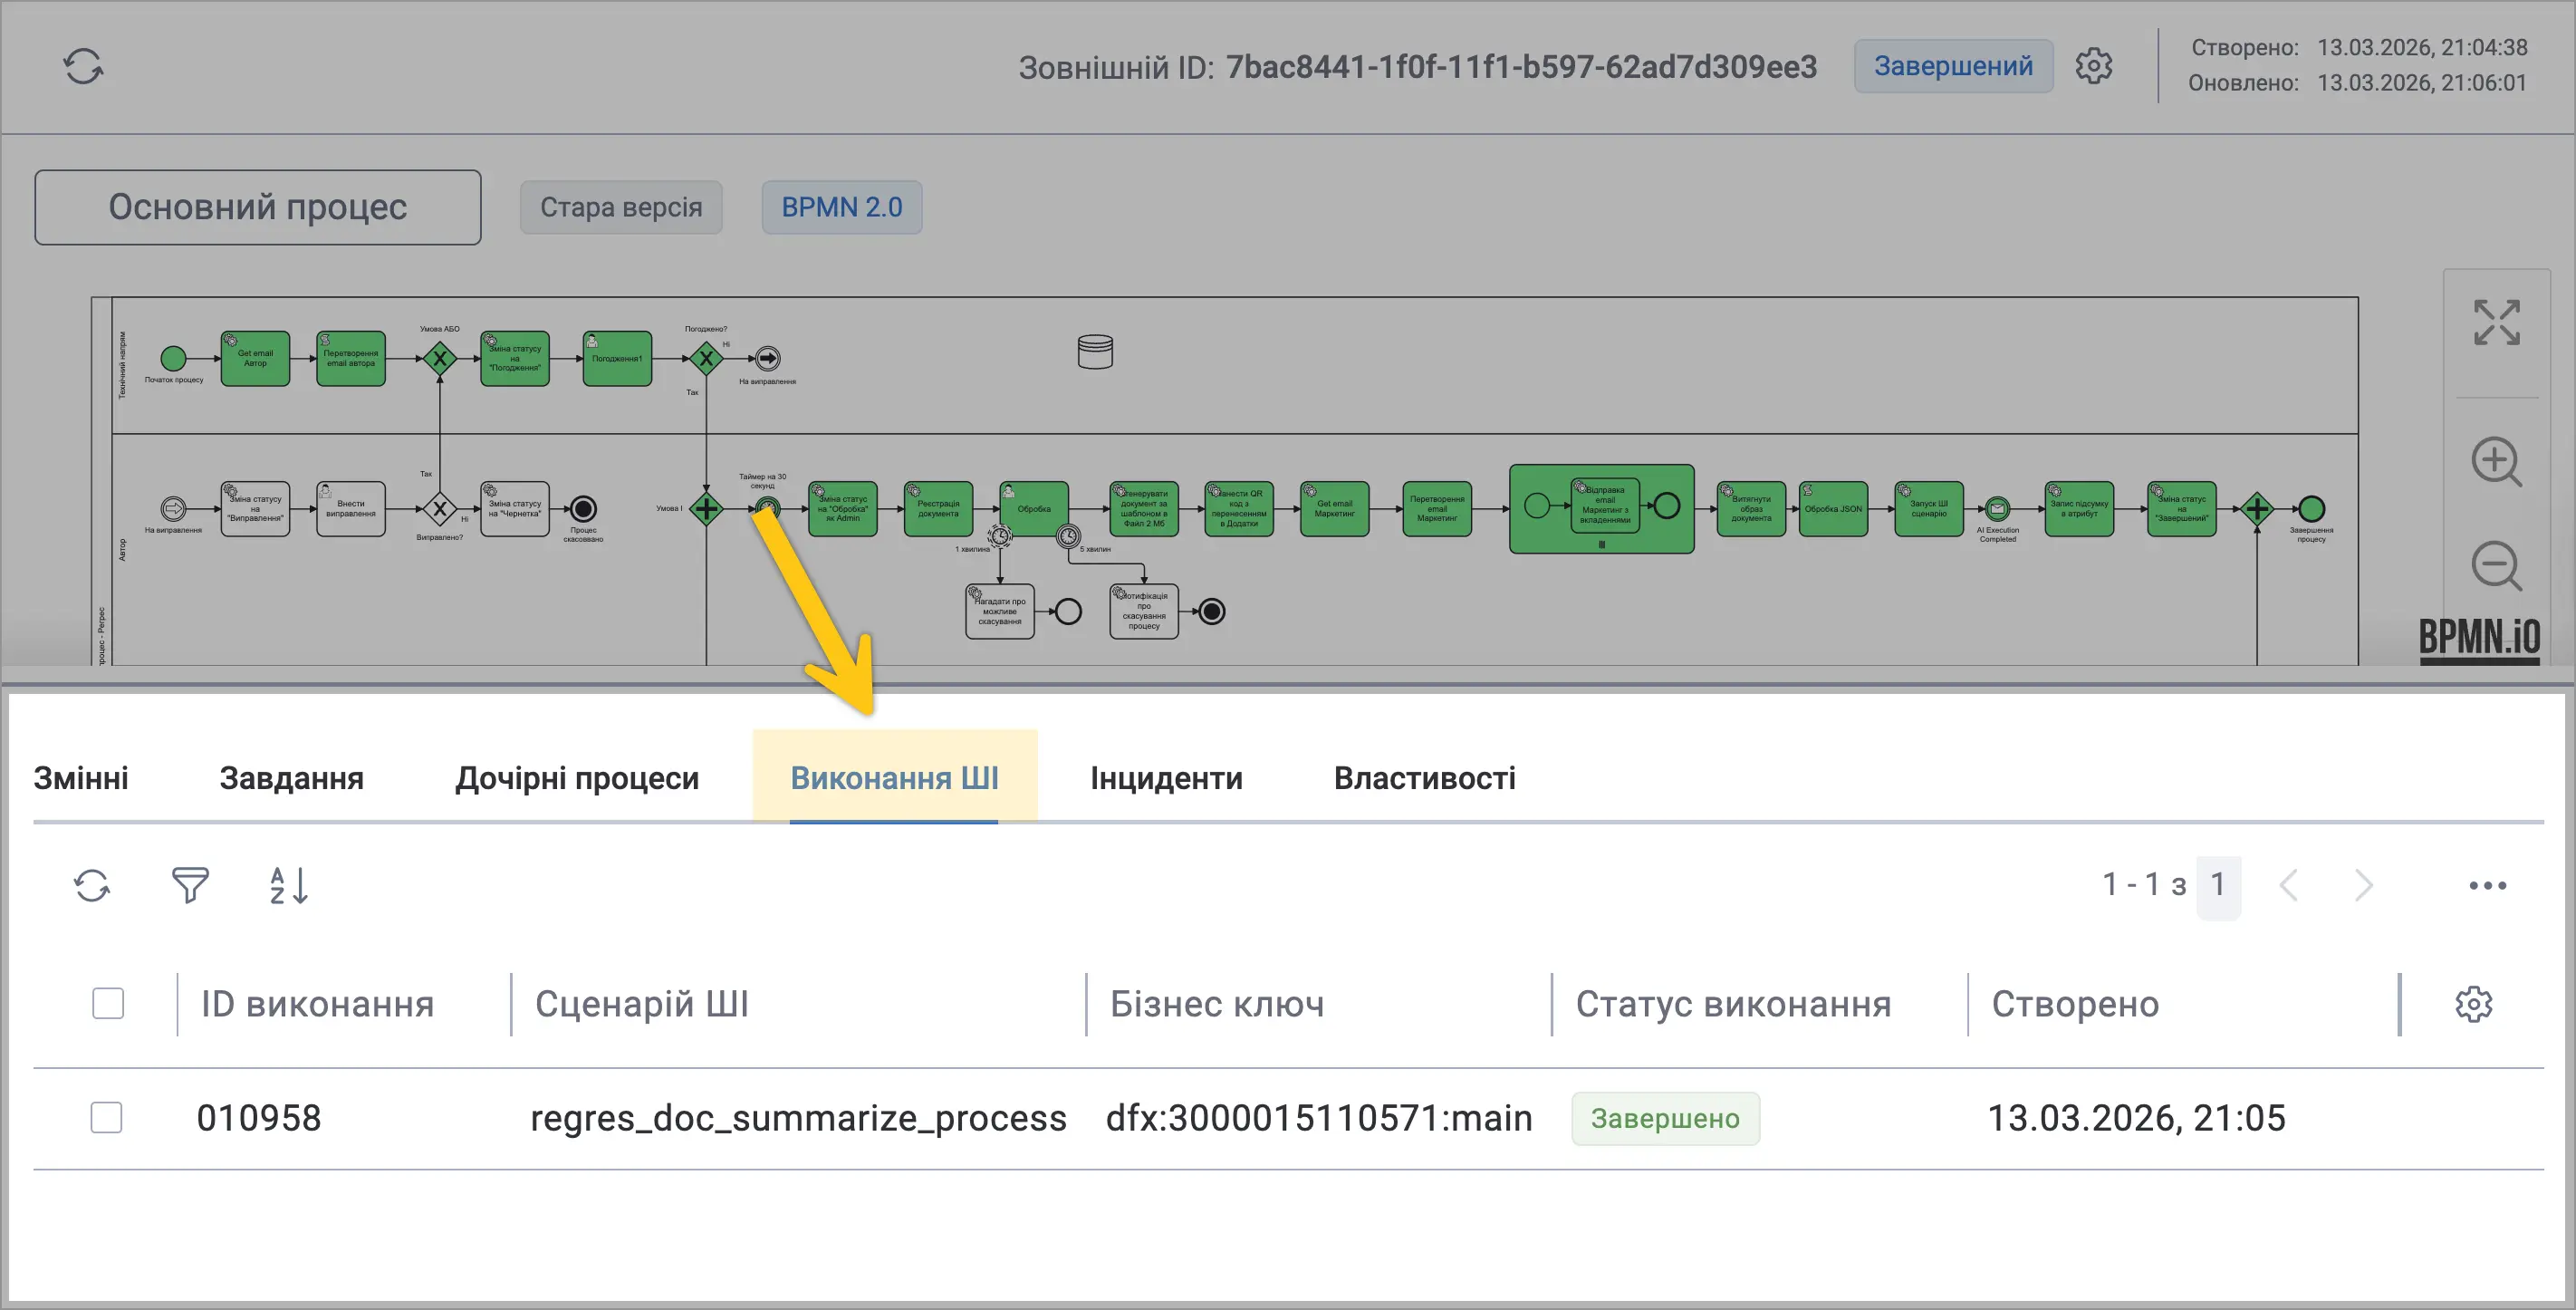Click execution ID '010958'
Viewport: 2576px width, 1310px height.
259,1118
